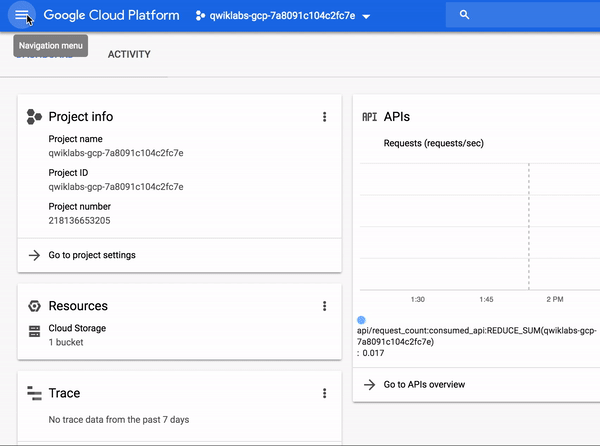Open Cloud Storage resource entry
Screen dimensions: 600x446
(x=77, y=328)
